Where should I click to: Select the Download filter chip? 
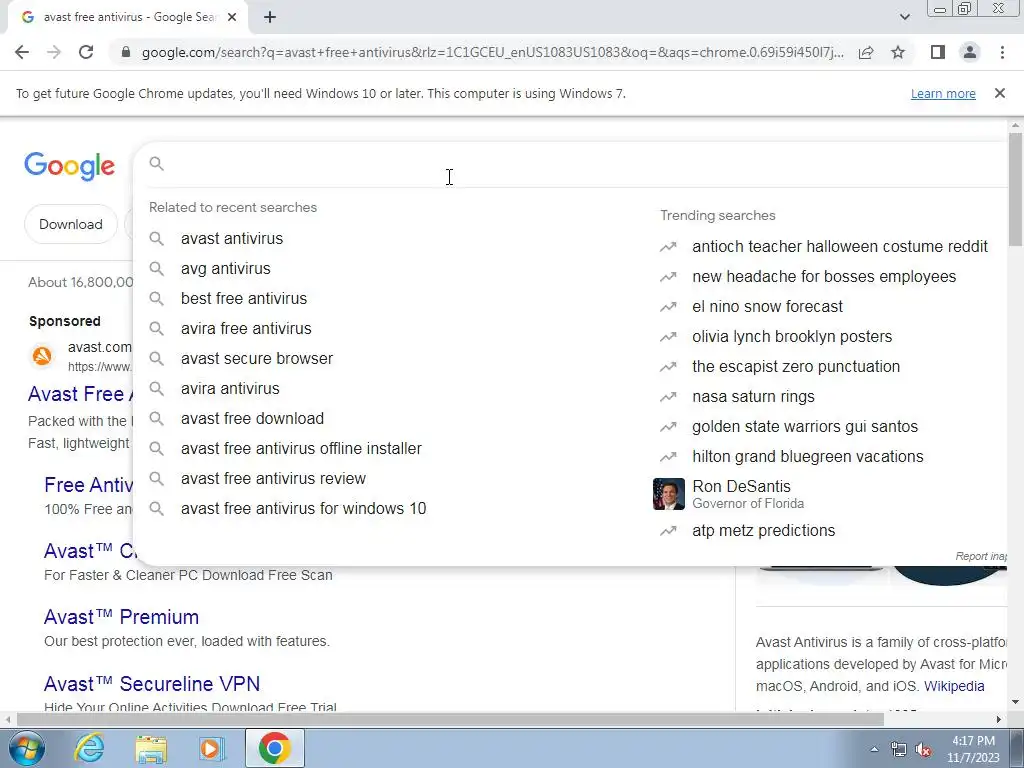click(x=71, y=224)
